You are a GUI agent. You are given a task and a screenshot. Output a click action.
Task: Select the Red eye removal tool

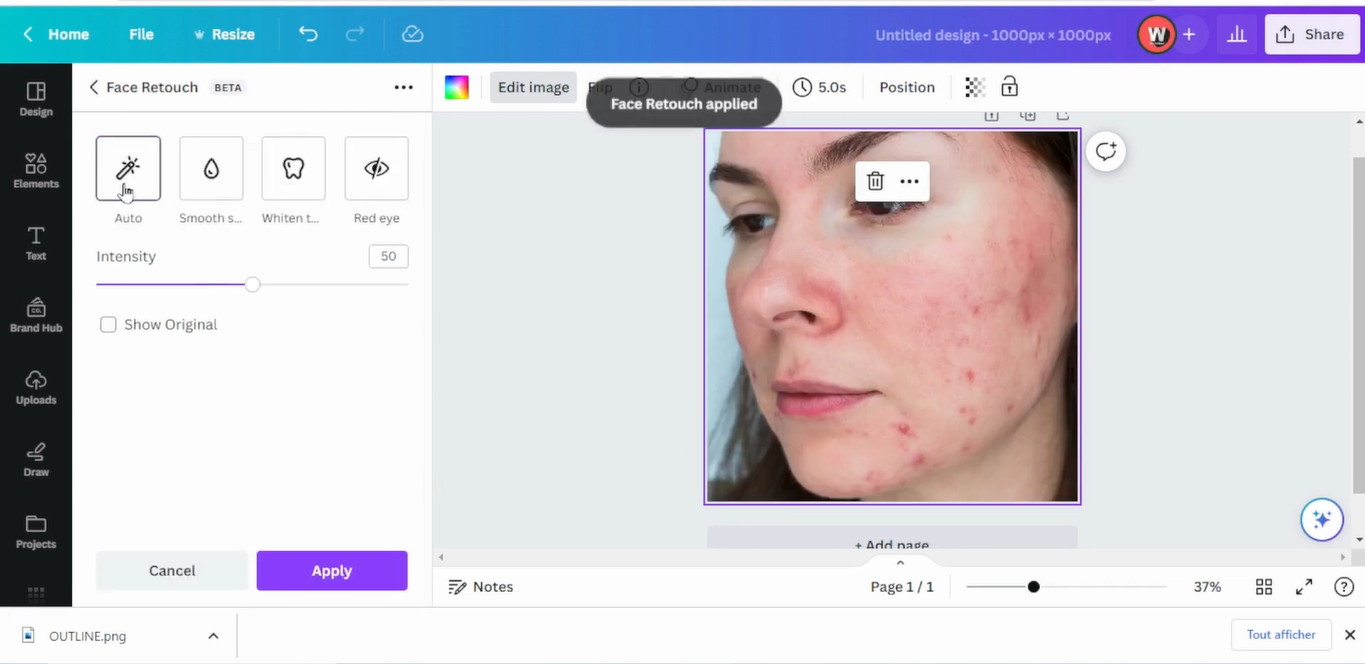click(376, 168)
